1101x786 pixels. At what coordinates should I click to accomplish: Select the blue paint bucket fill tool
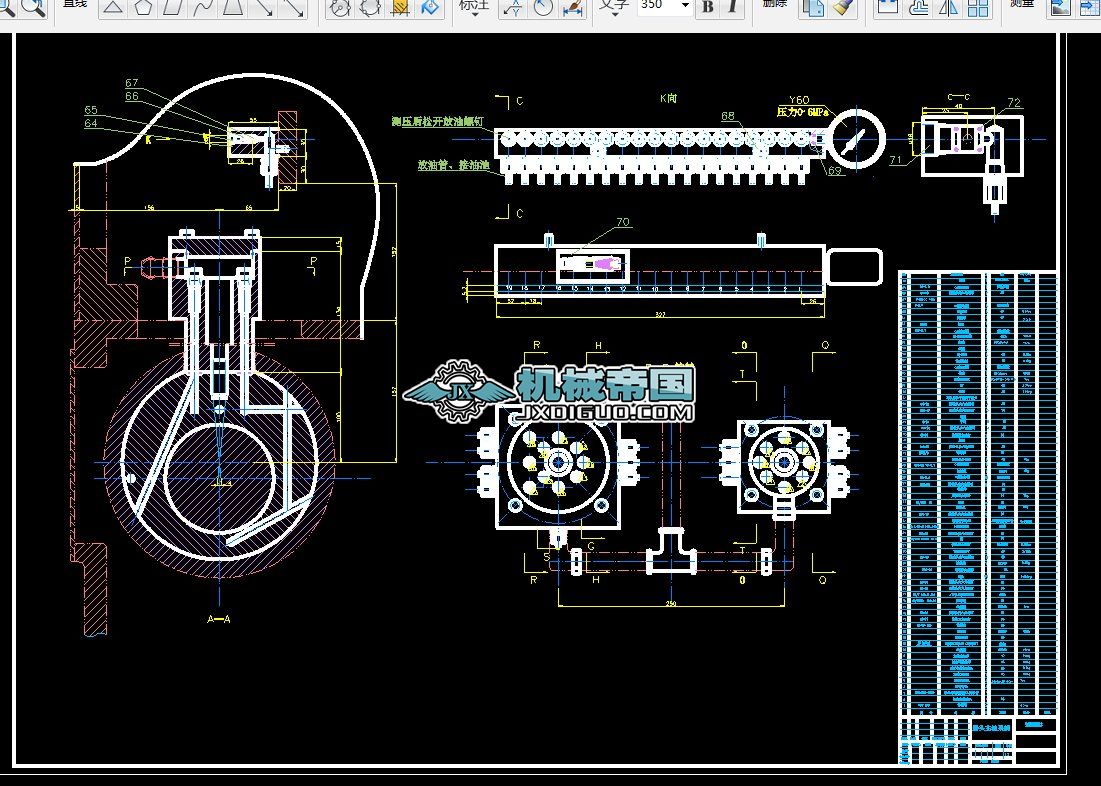pyautogui.click(x=430, y=7)
